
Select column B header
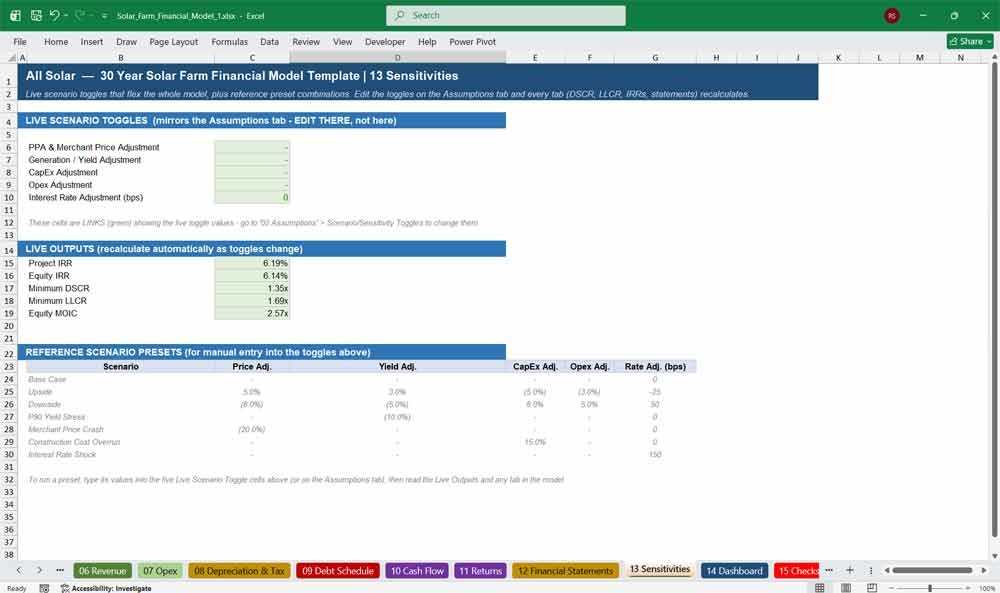[121, 57]
